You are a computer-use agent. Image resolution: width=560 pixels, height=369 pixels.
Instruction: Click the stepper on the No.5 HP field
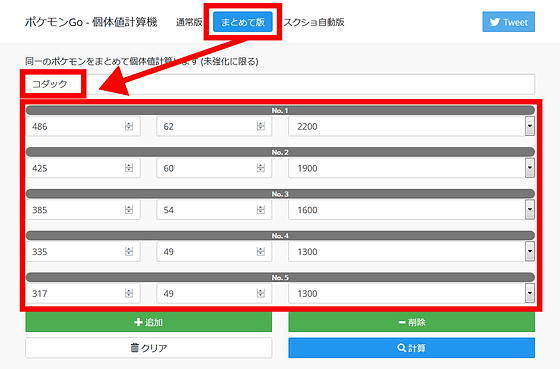tap(261, 293)
